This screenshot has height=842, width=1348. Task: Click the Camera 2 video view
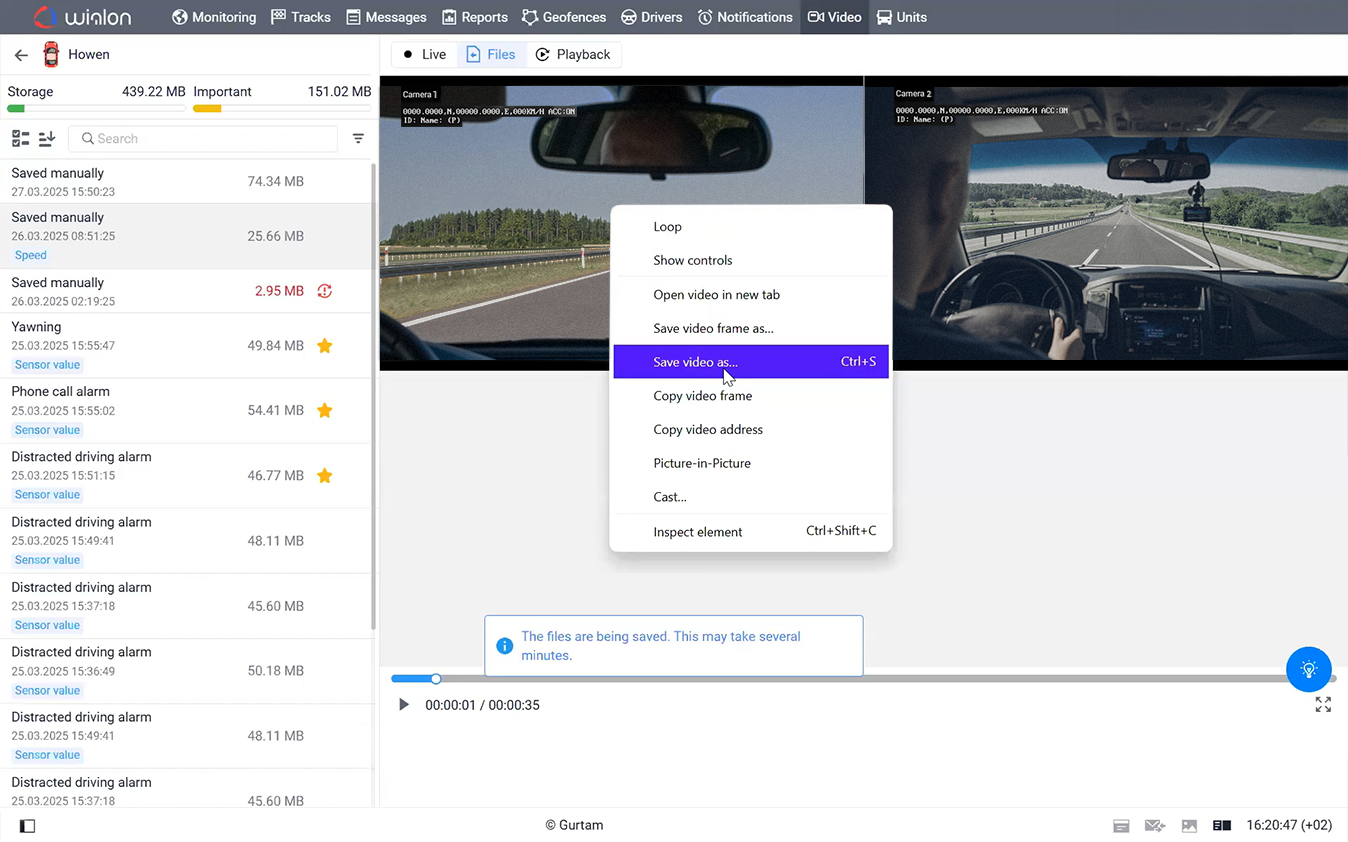1106,222
